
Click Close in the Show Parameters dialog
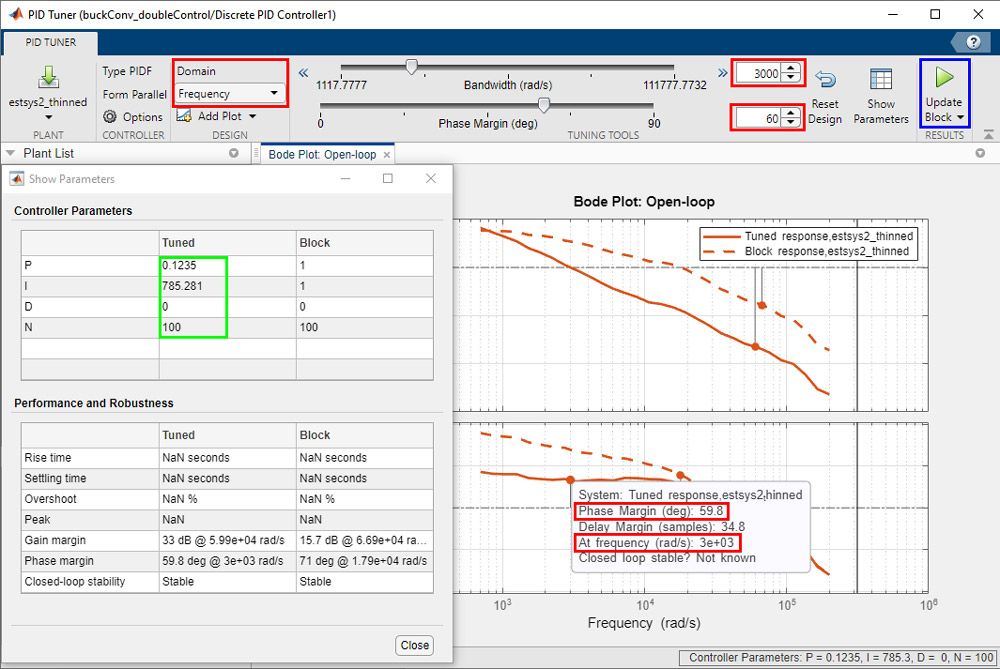pyautogui.click(x=414, y=645)
